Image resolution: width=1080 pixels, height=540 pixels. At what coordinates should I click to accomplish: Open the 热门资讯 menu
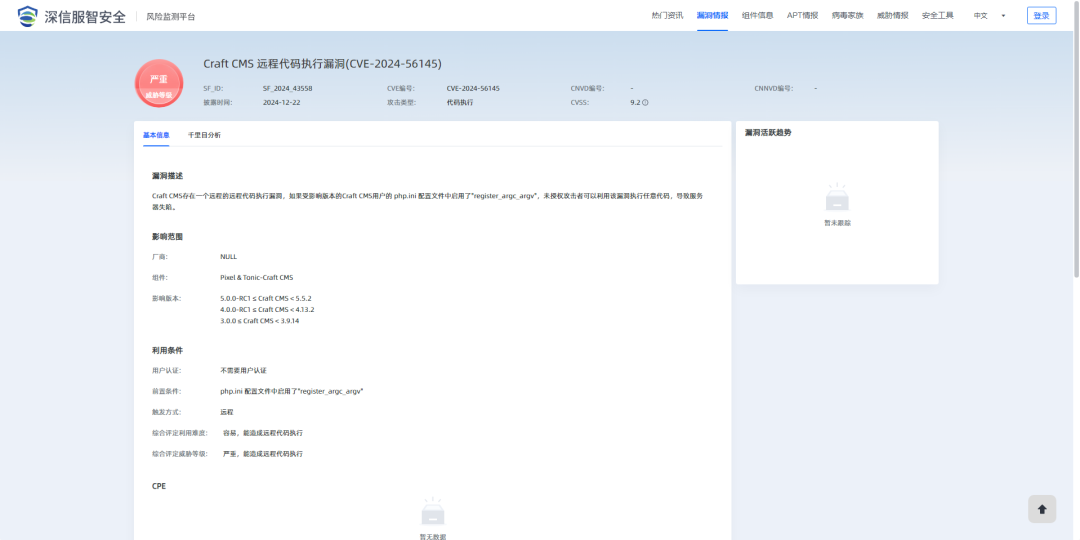(667, 15)
